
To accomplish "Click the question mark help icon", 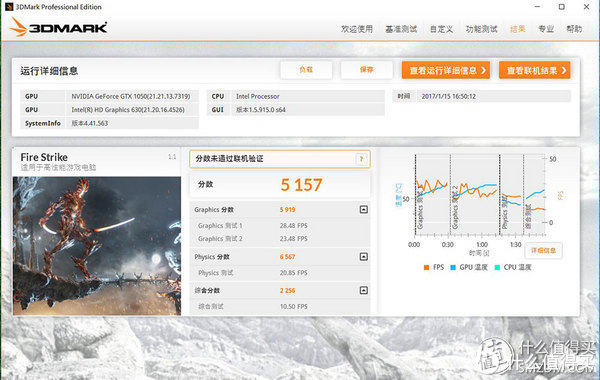I will (361, 159).
